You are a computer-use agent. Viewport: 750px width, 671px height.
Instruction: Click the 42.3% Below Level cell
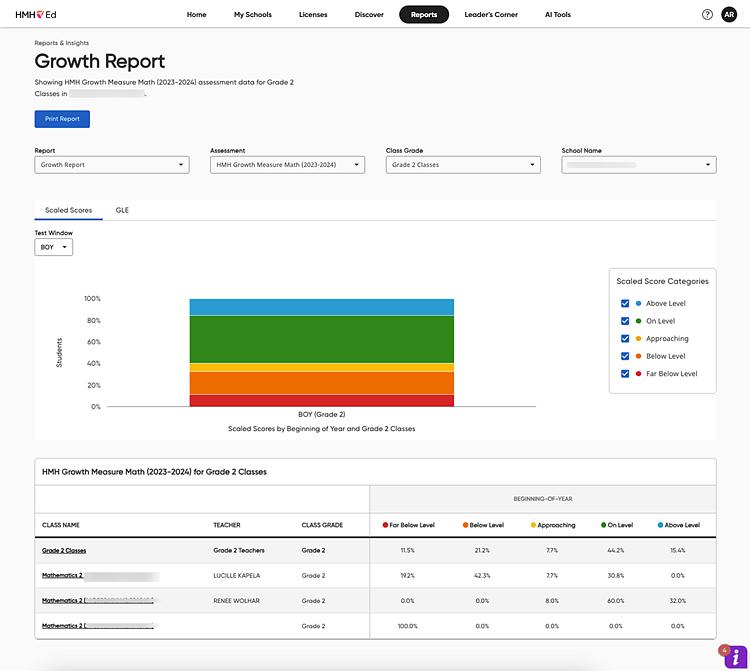482,575
